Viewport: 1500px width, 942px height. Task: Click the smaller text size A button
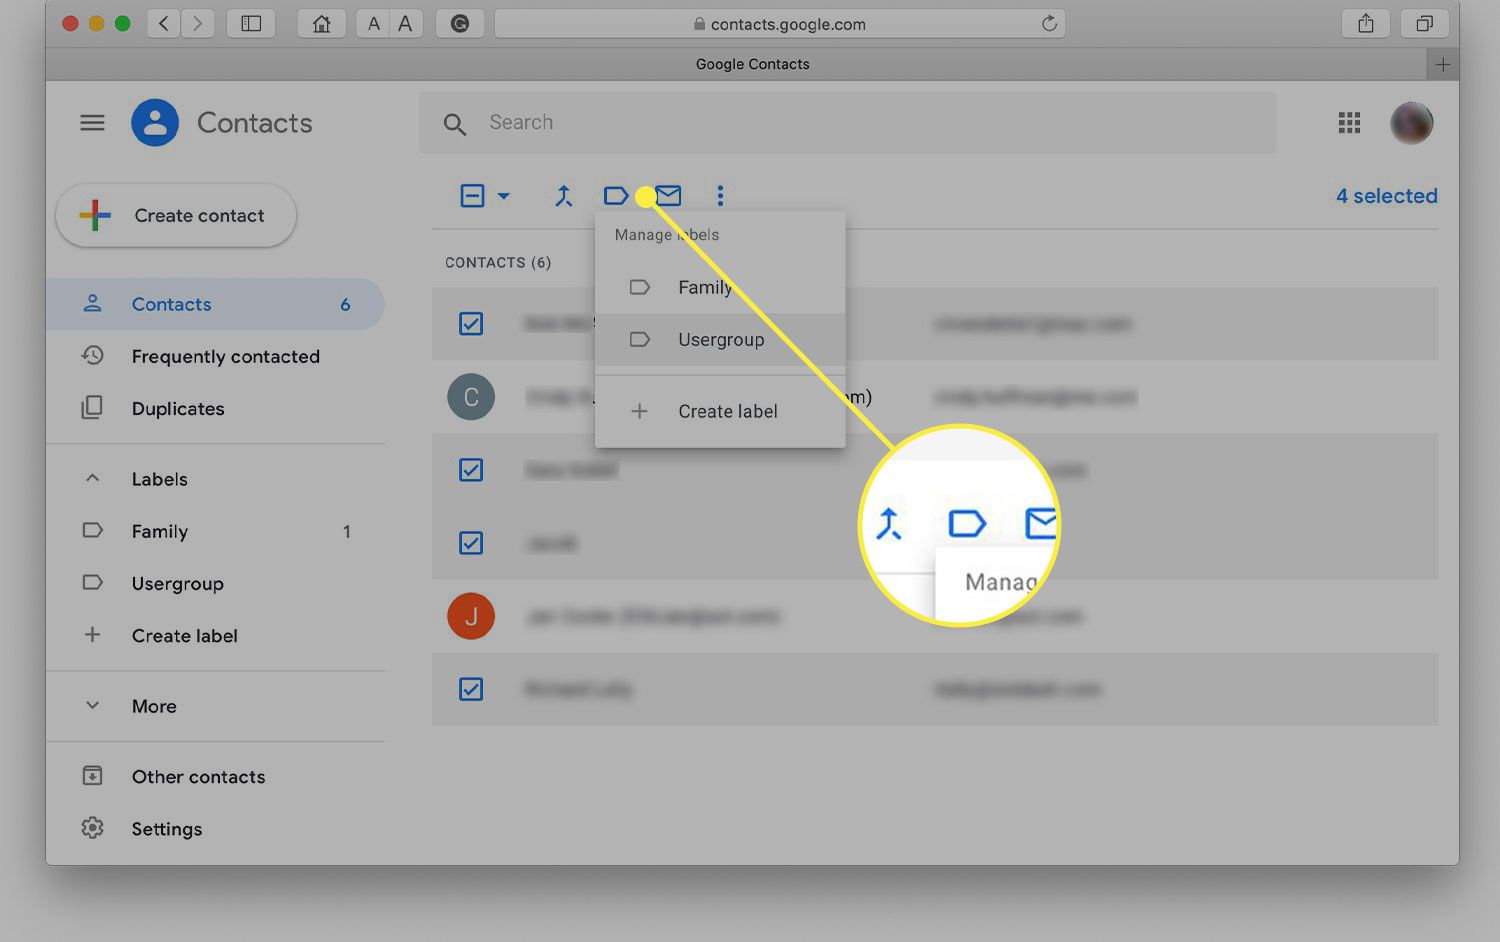[374, 23]
